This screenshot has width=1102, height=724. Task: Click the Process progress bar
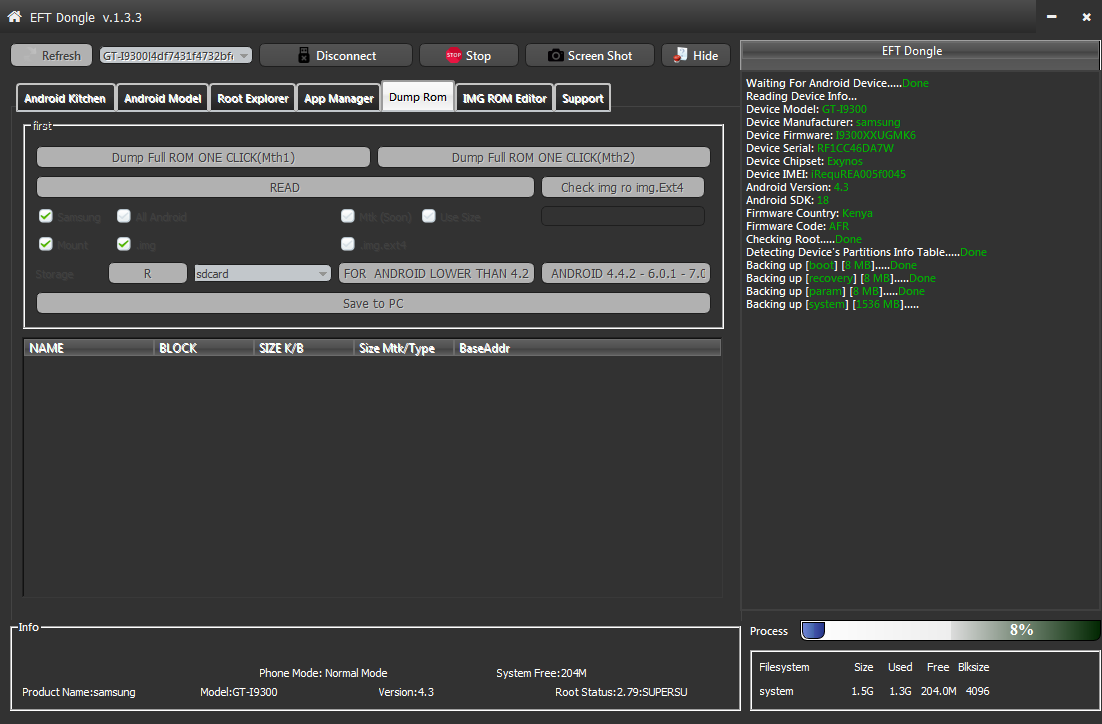pos(950,630)
